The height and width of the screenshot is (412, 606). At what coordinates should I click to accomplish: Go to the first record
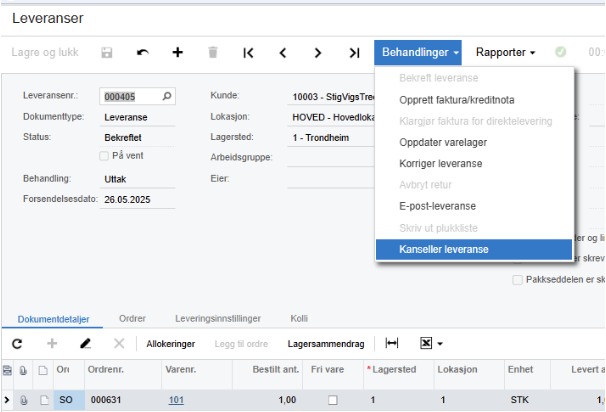248,52
